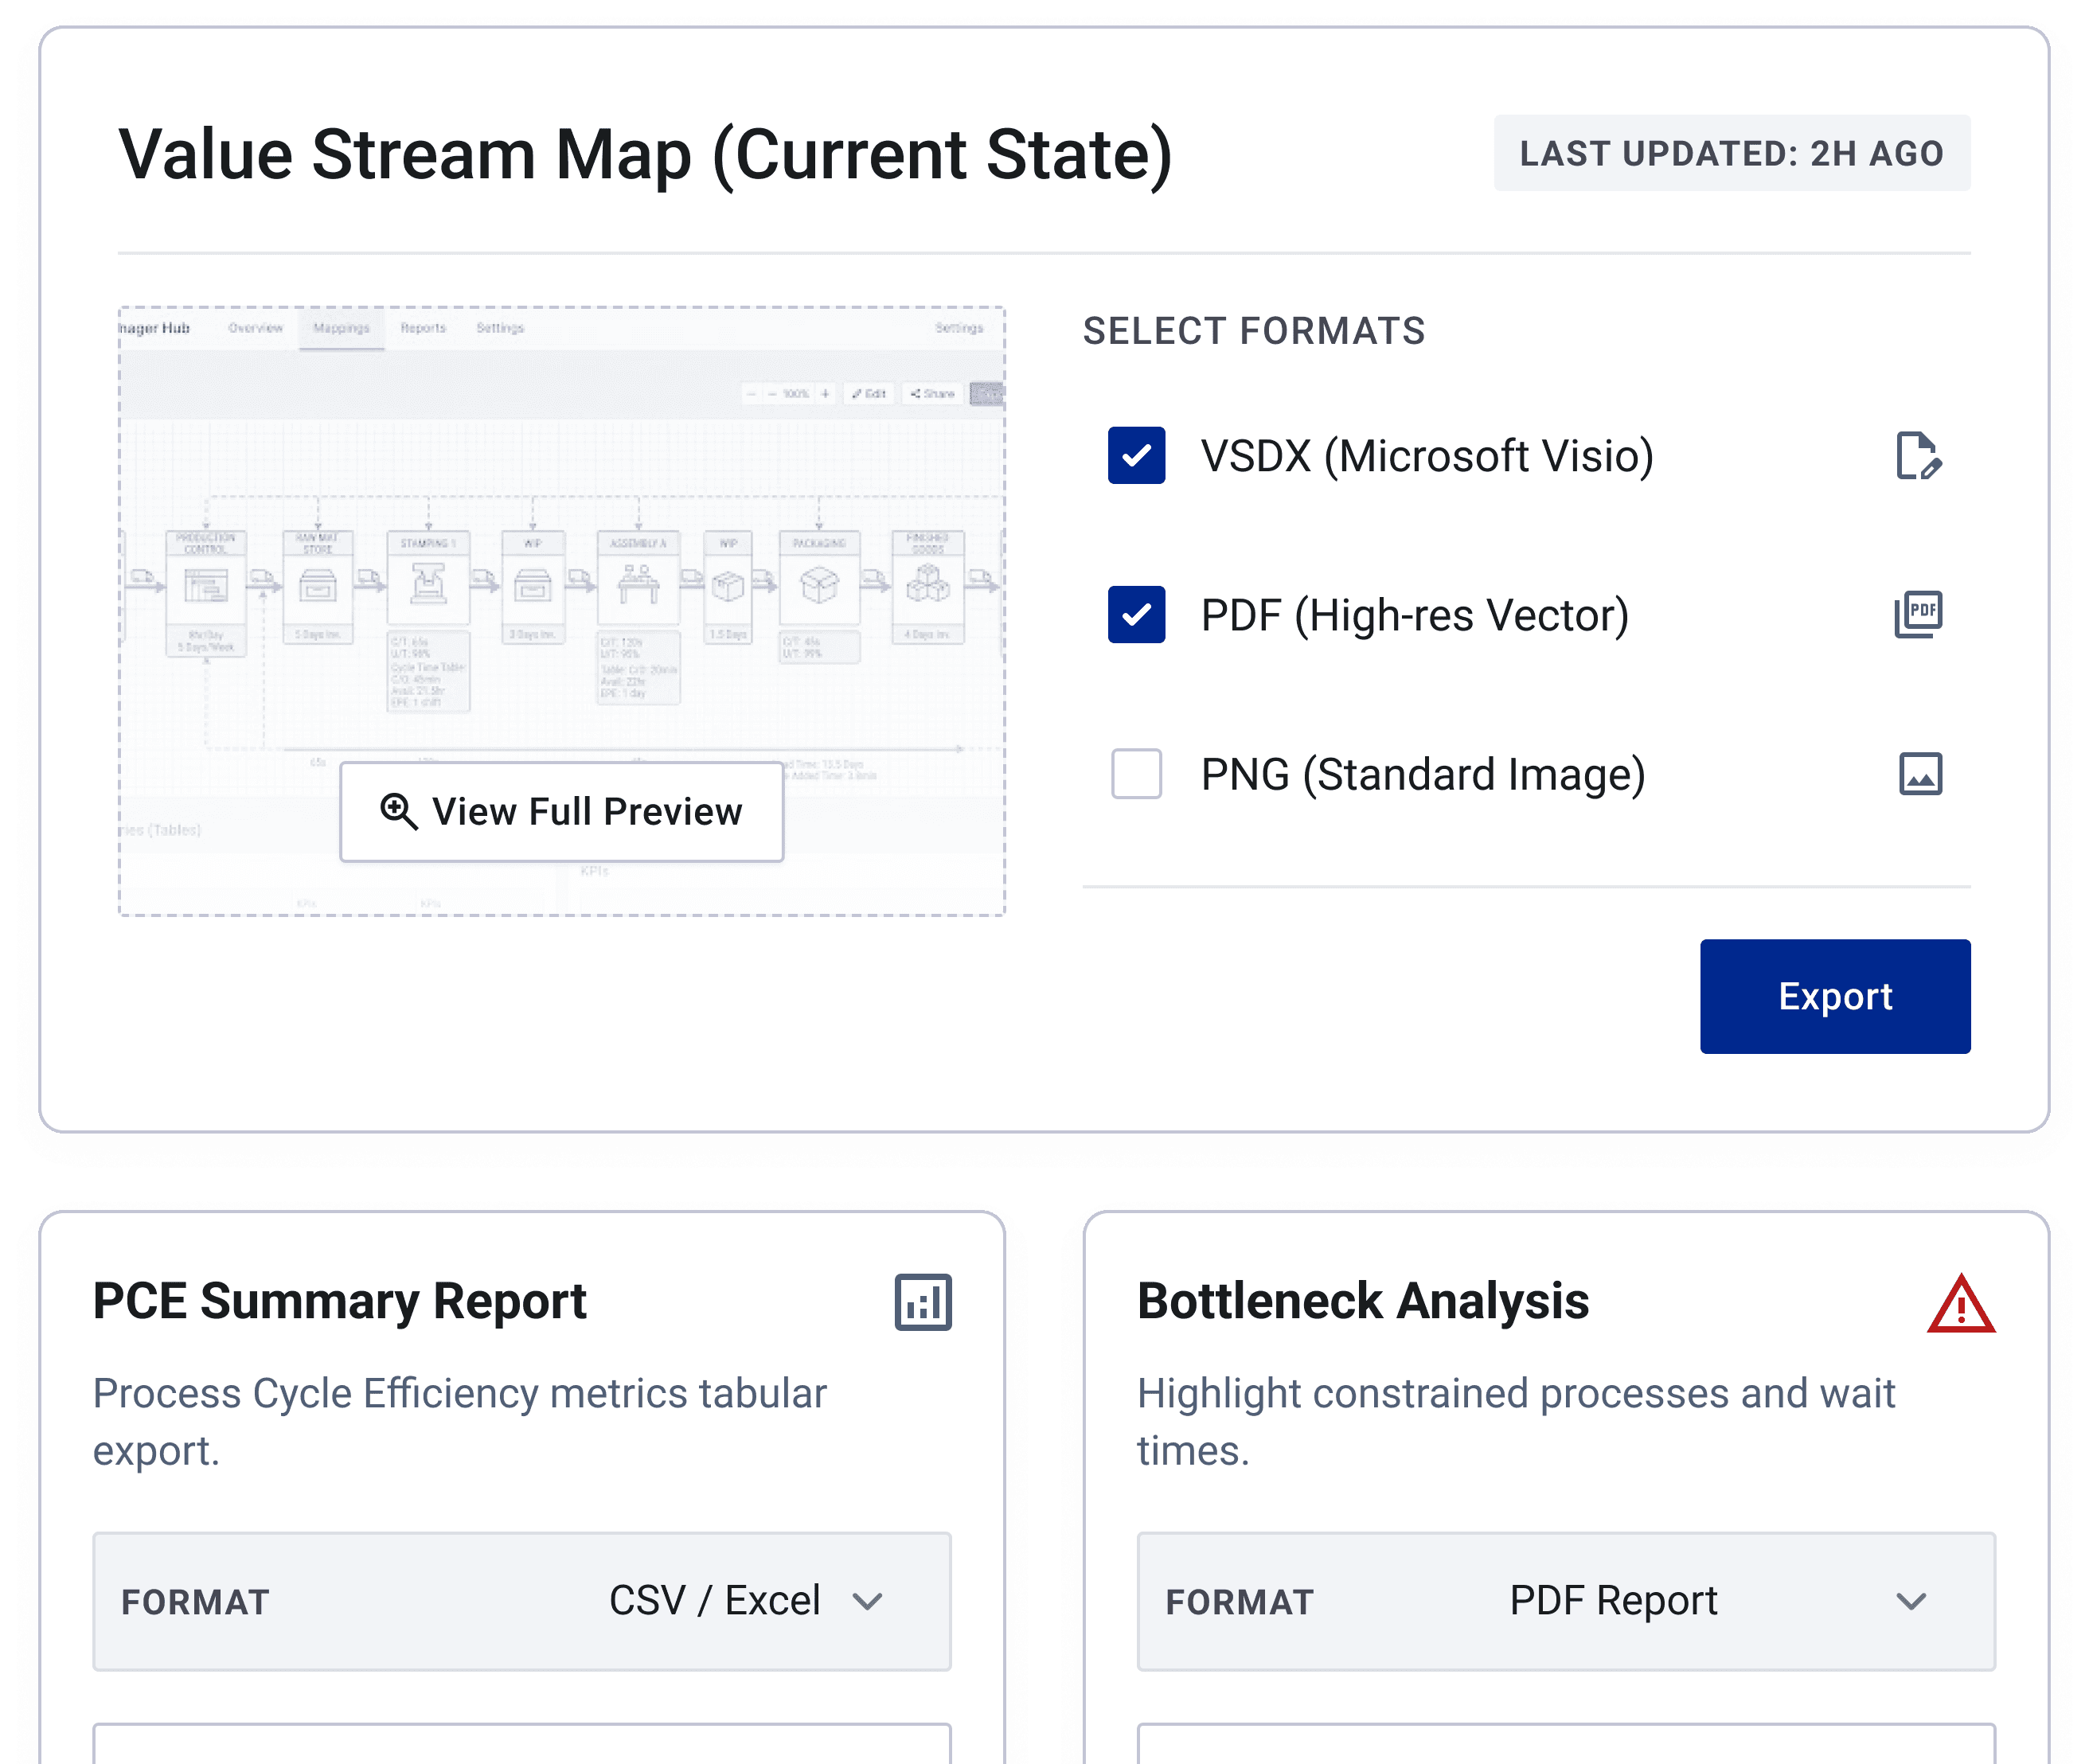
Task: Click the PNG image icon
Action: pos(1920,774)
